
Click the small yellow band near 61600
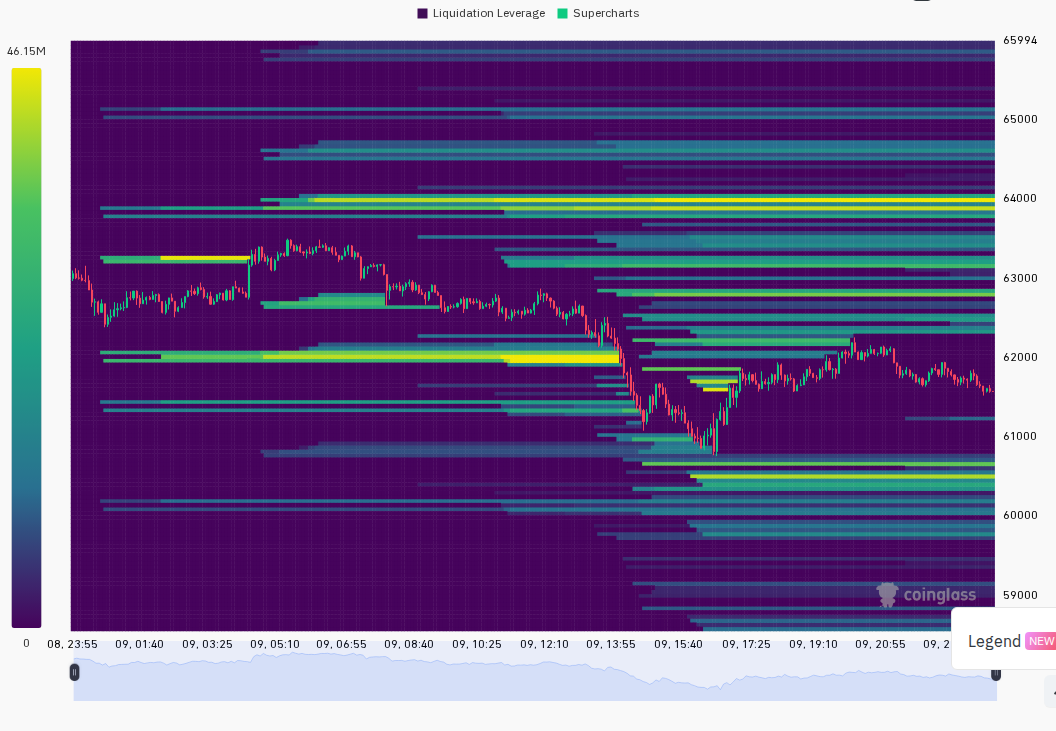coord(715,389)
